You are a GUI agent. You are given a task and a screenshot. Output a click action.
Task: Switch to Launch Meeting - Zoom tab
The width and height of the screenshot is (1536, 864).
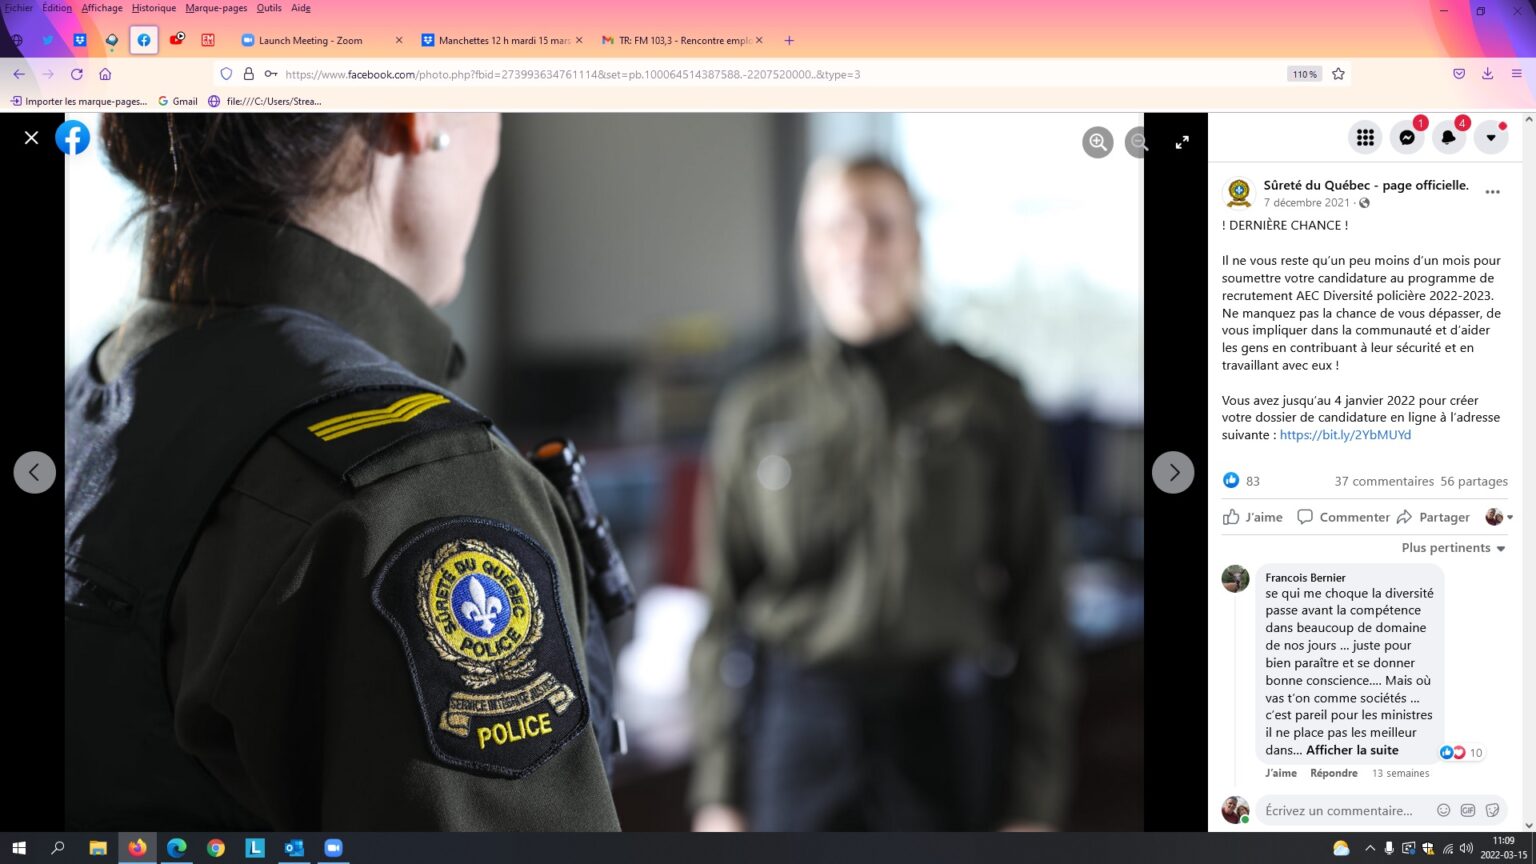pos(310,41)
